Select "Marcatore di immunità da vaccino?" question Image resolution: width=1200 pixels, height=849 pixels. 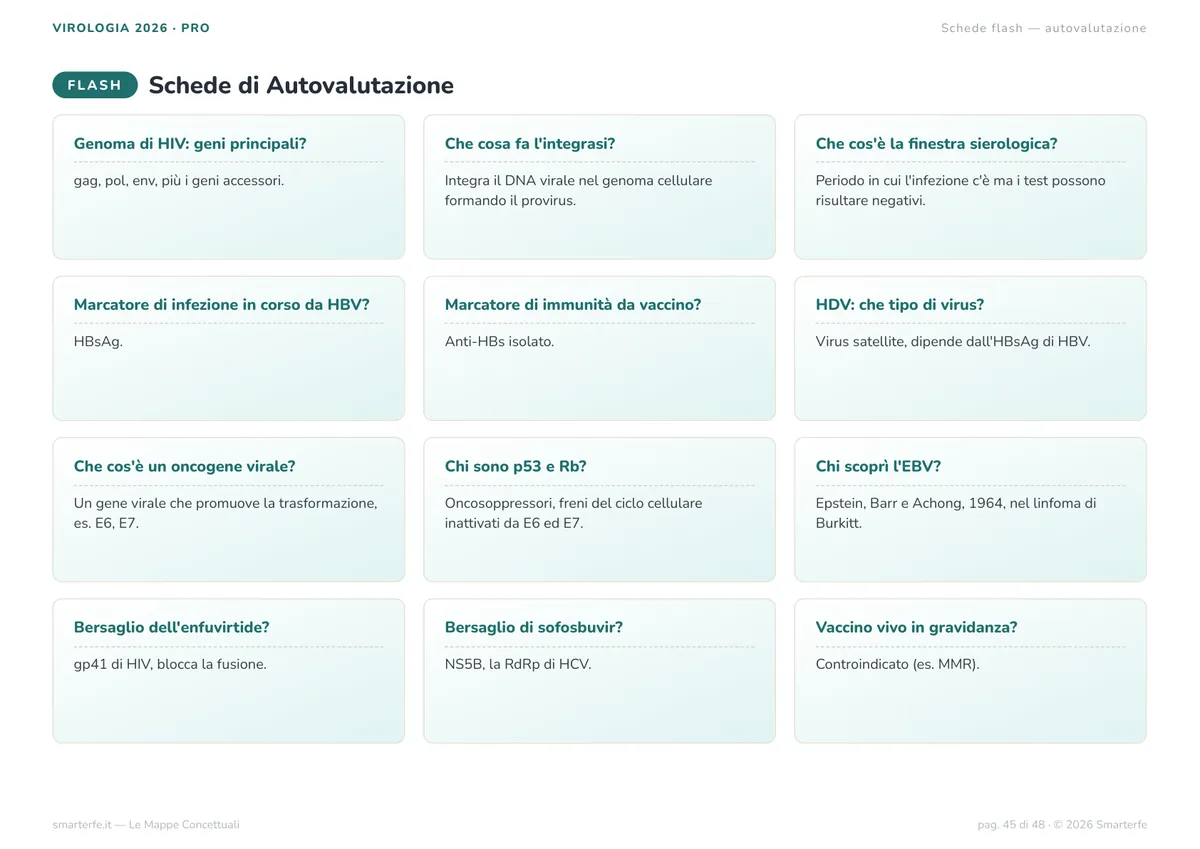click(x=573, y=305)
